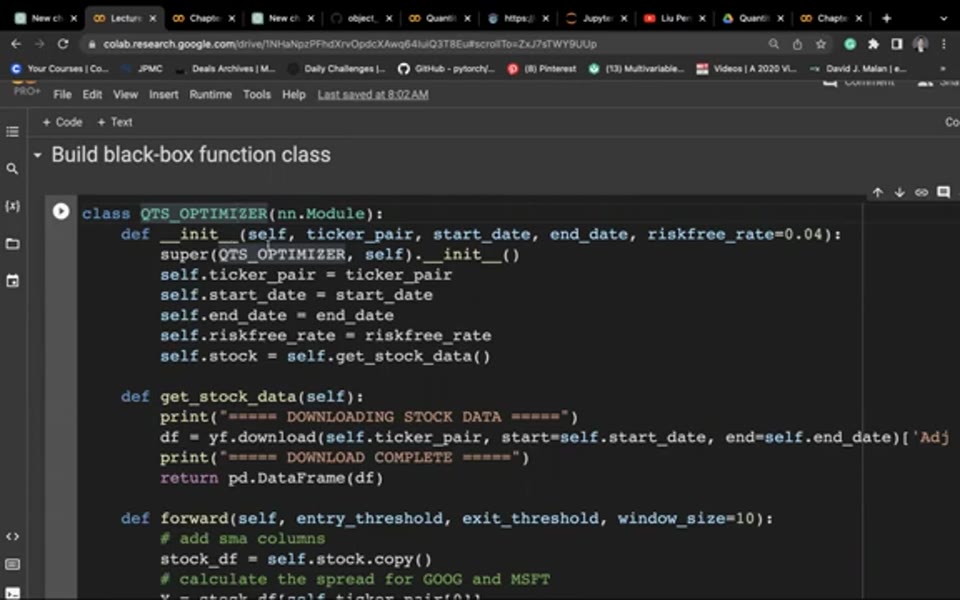The image size is (960, 600).
Task: Click the riskfree_rate=0.04 parameter text
Action: click(x=735, y=234)
